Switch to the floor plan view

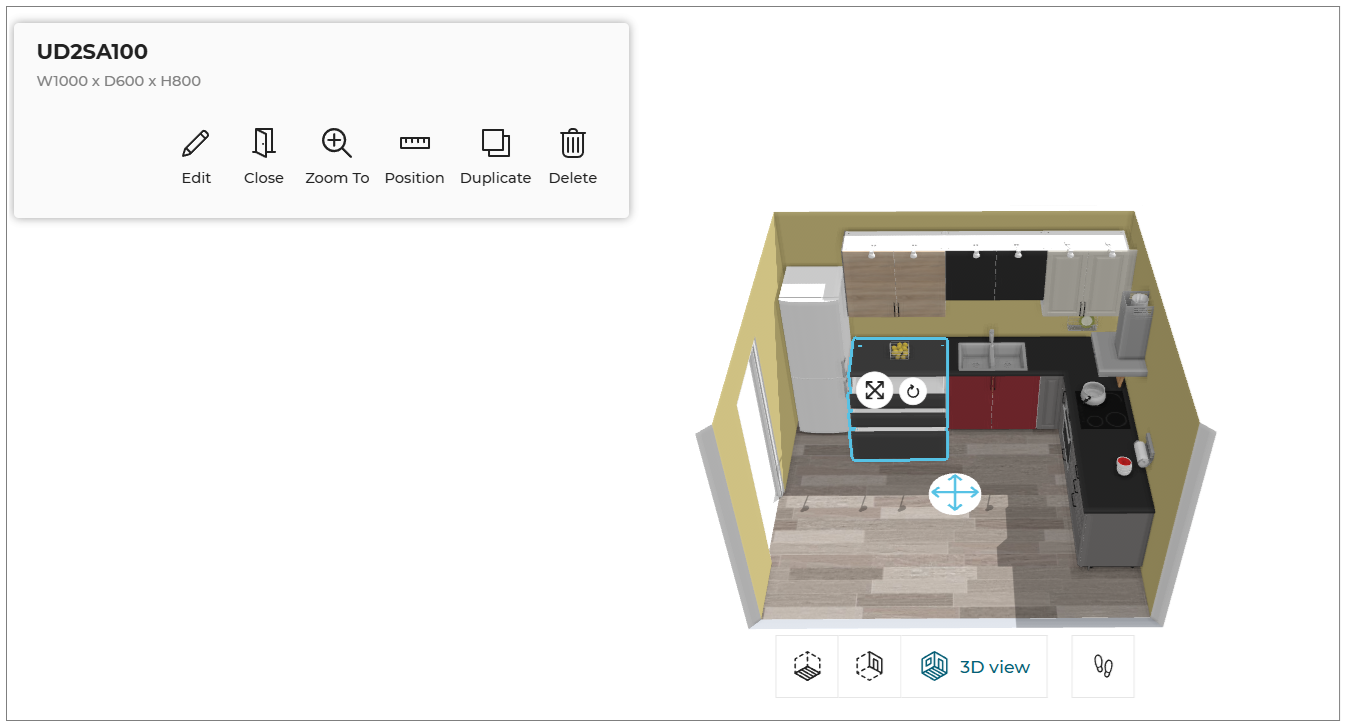click(807, 666)
